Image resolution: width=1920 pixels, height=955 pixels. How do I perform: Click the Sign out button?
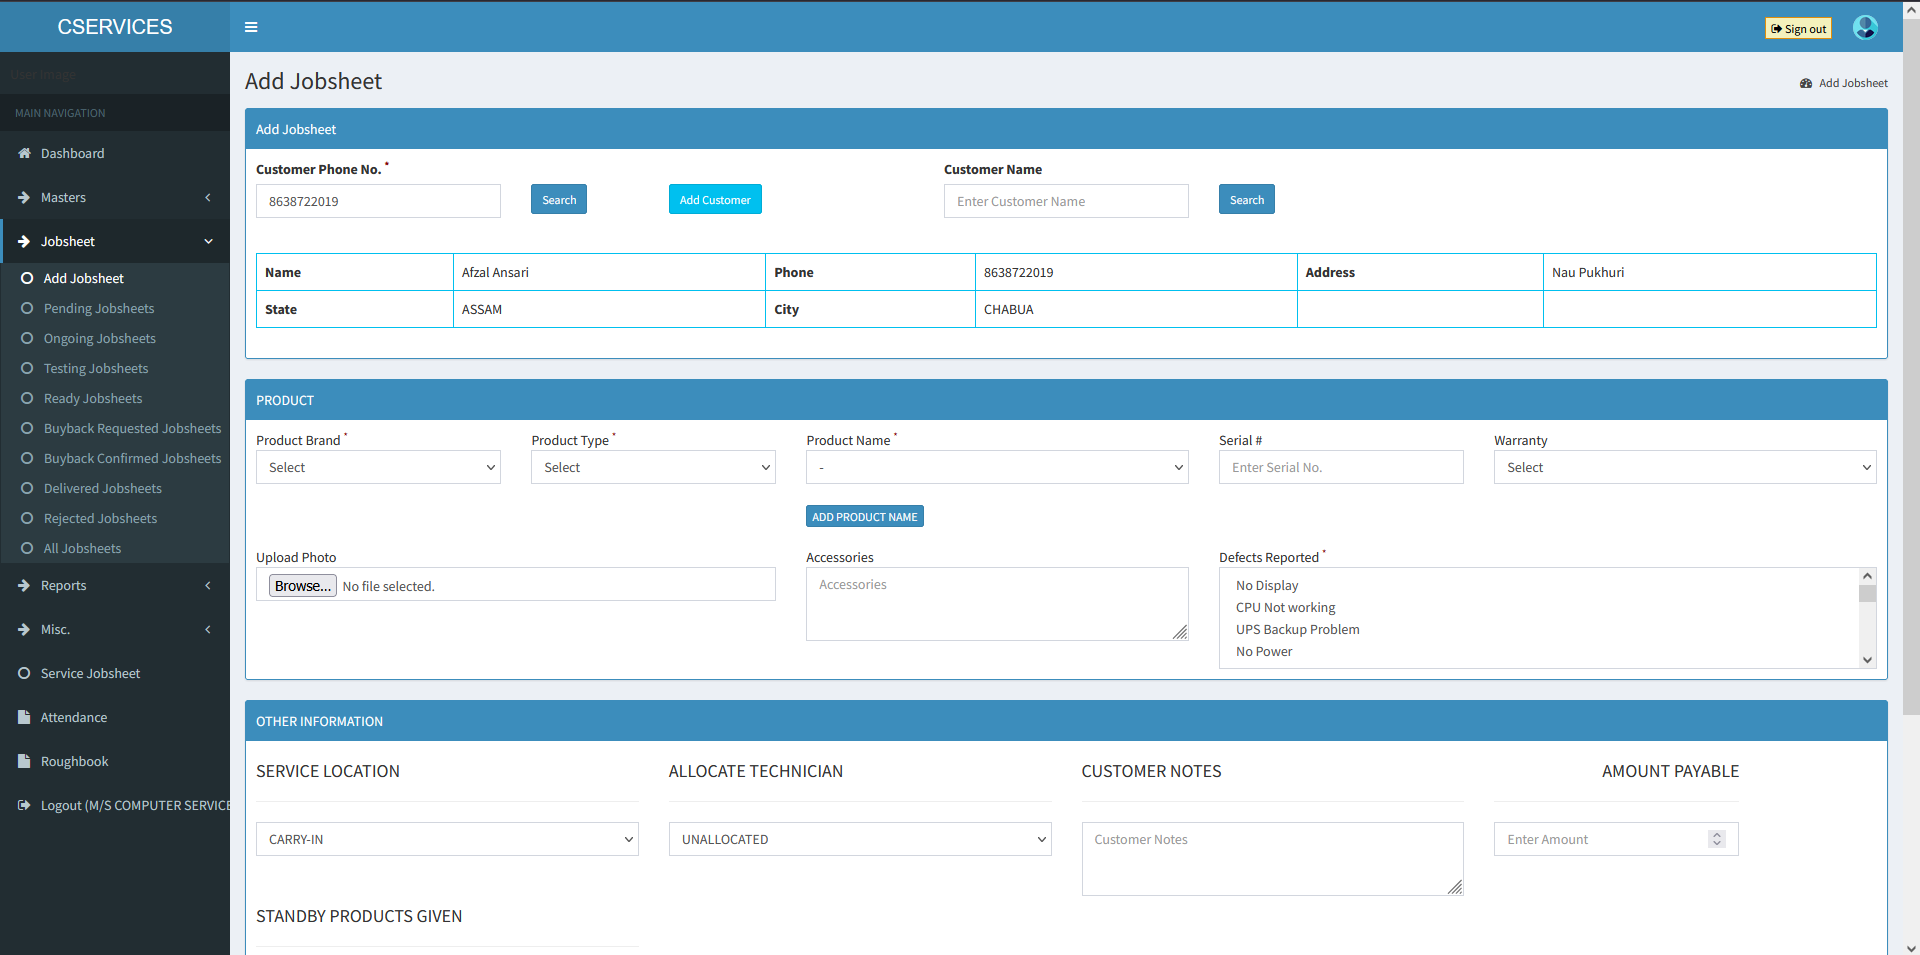coord(1798,29)
